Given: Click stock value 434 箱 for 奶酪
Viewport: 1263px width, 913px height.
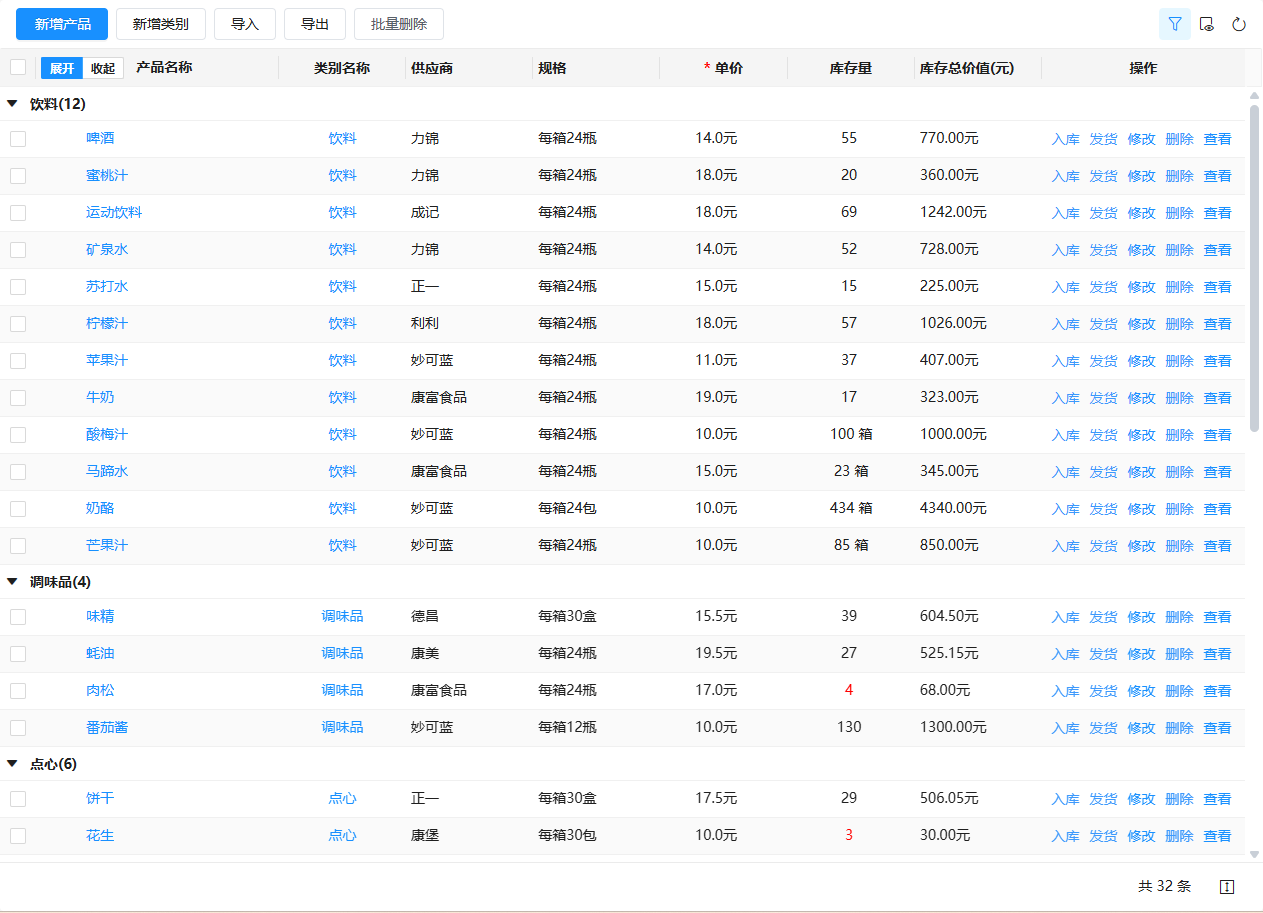Looking at the screenshot, I should coord(851,508).
